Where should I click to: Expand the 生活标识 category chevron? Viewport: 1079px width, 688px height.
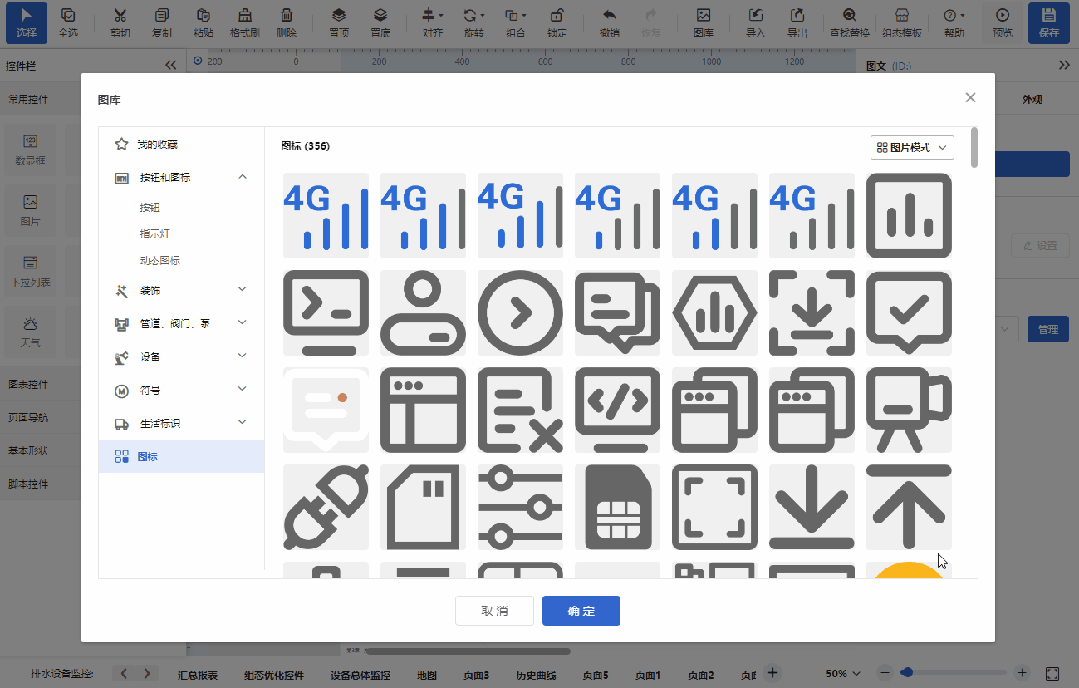[242, 422]
